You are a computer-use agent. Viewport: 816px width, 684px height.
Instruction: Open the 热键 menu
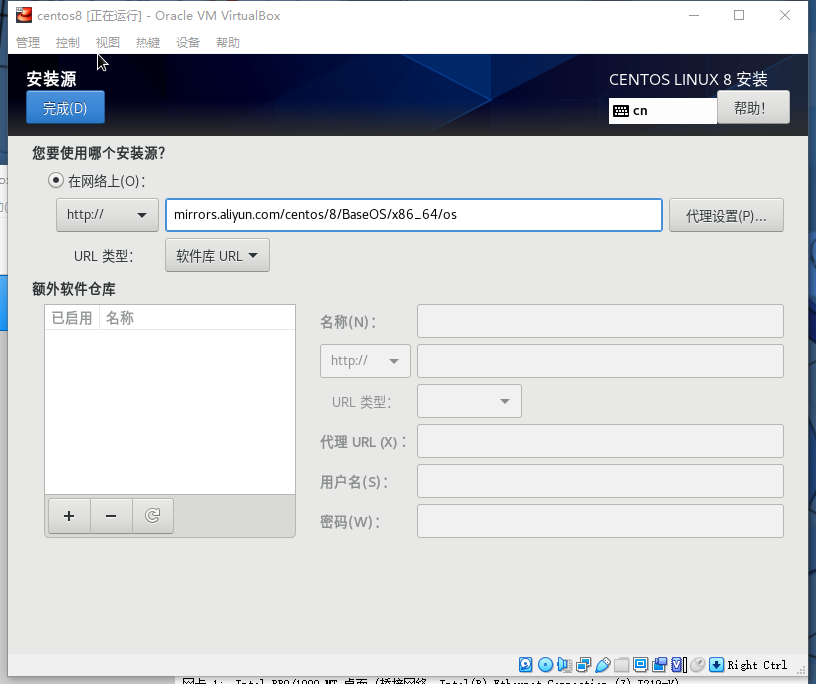pyautogui.click(x=148, y=43)
